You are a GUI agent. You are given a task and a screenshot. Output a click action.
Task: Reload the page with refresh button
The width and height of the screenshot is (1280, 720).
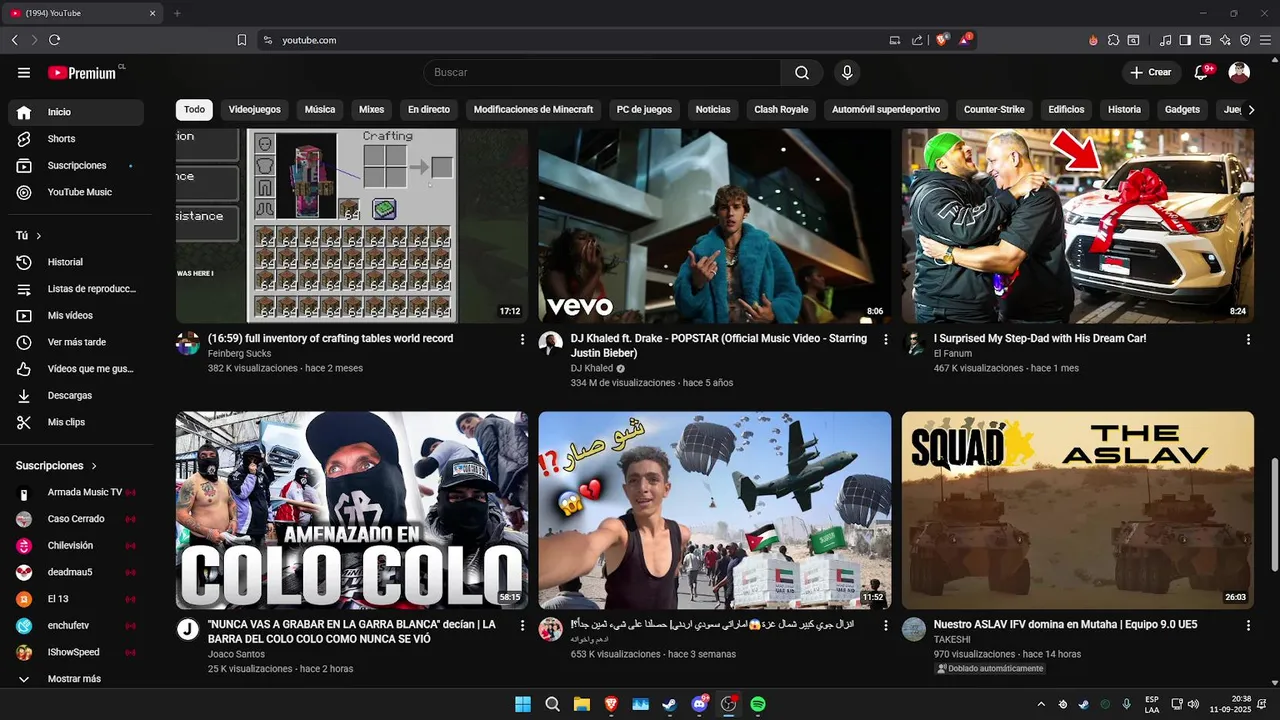(x=54, y=40)
